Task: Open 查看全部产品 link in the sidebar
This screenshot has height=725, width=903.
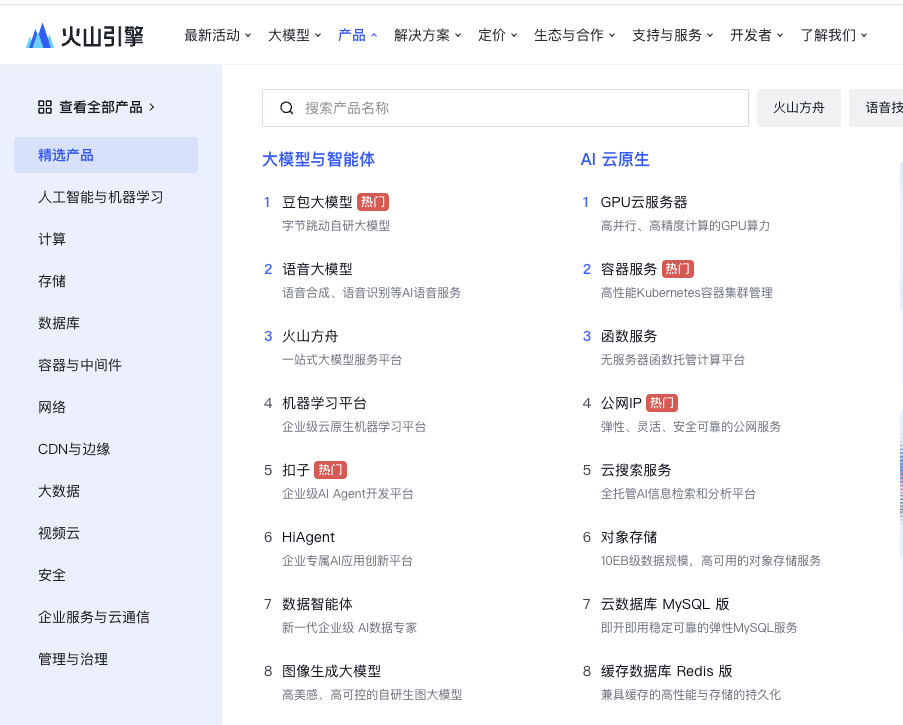Action: coord(97,107)
